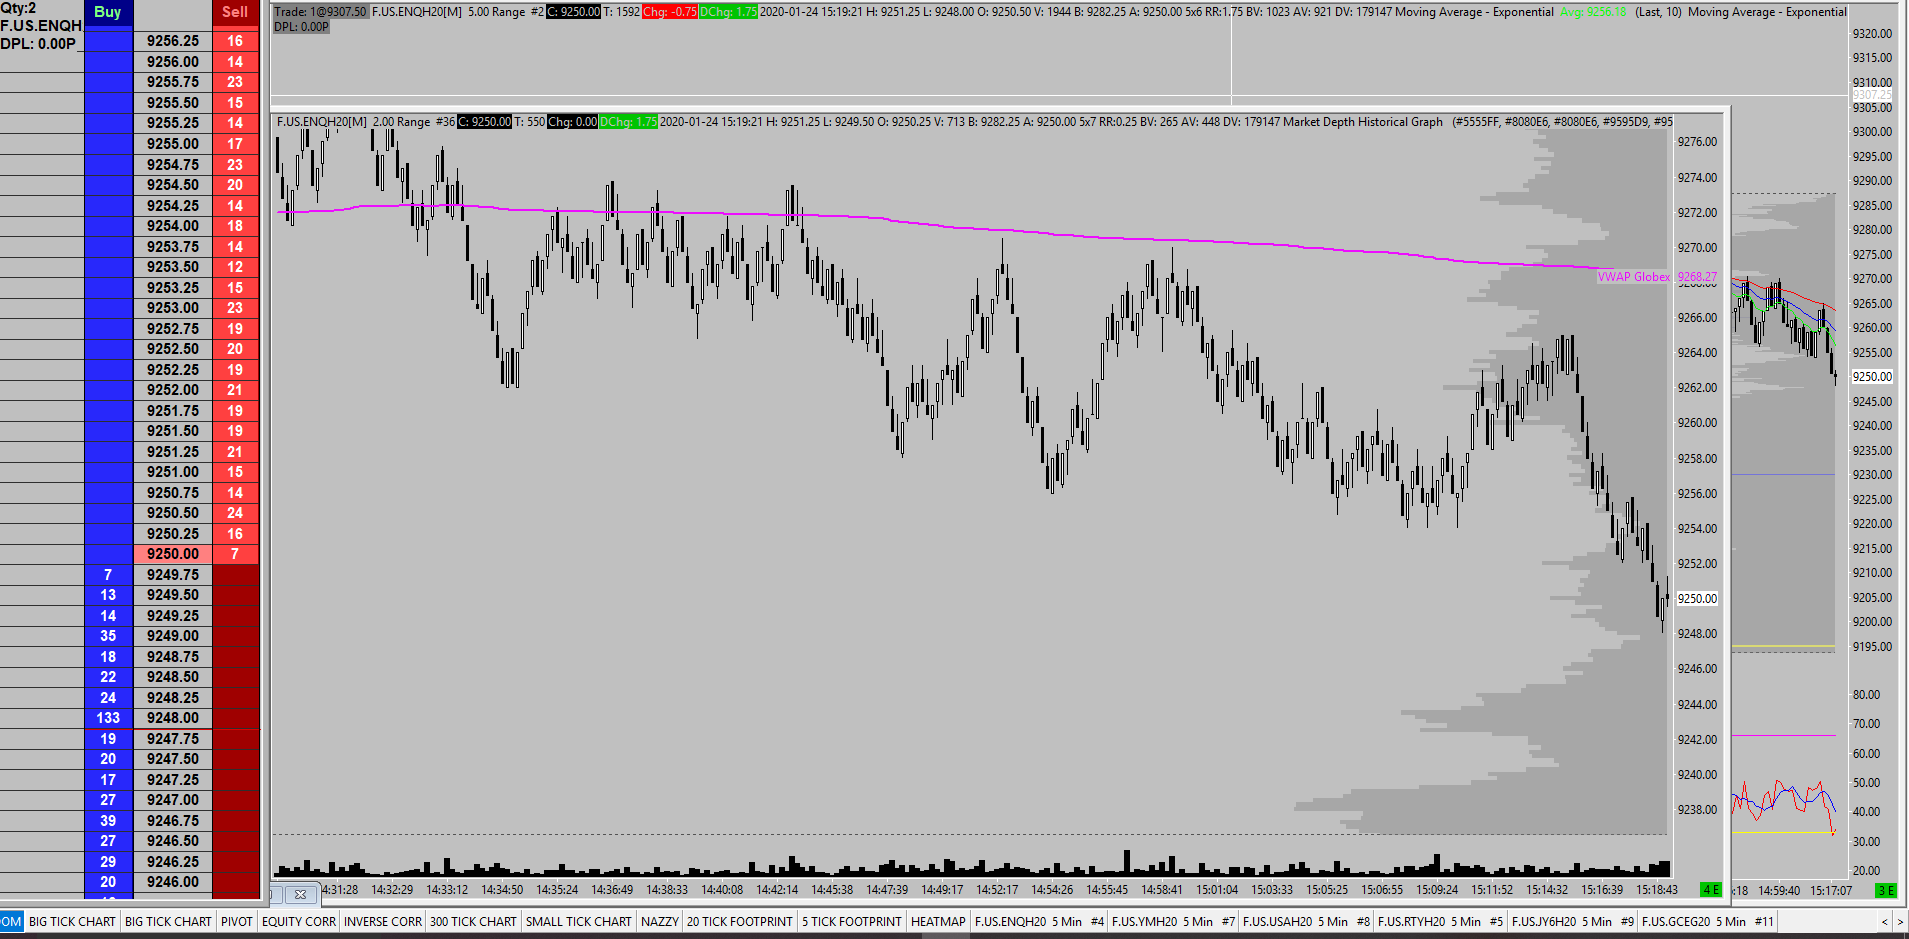Open the 20 TICK FOOTPRINT tab
The width and height of the screenshot is (1909, 939).
click(740, 922)
